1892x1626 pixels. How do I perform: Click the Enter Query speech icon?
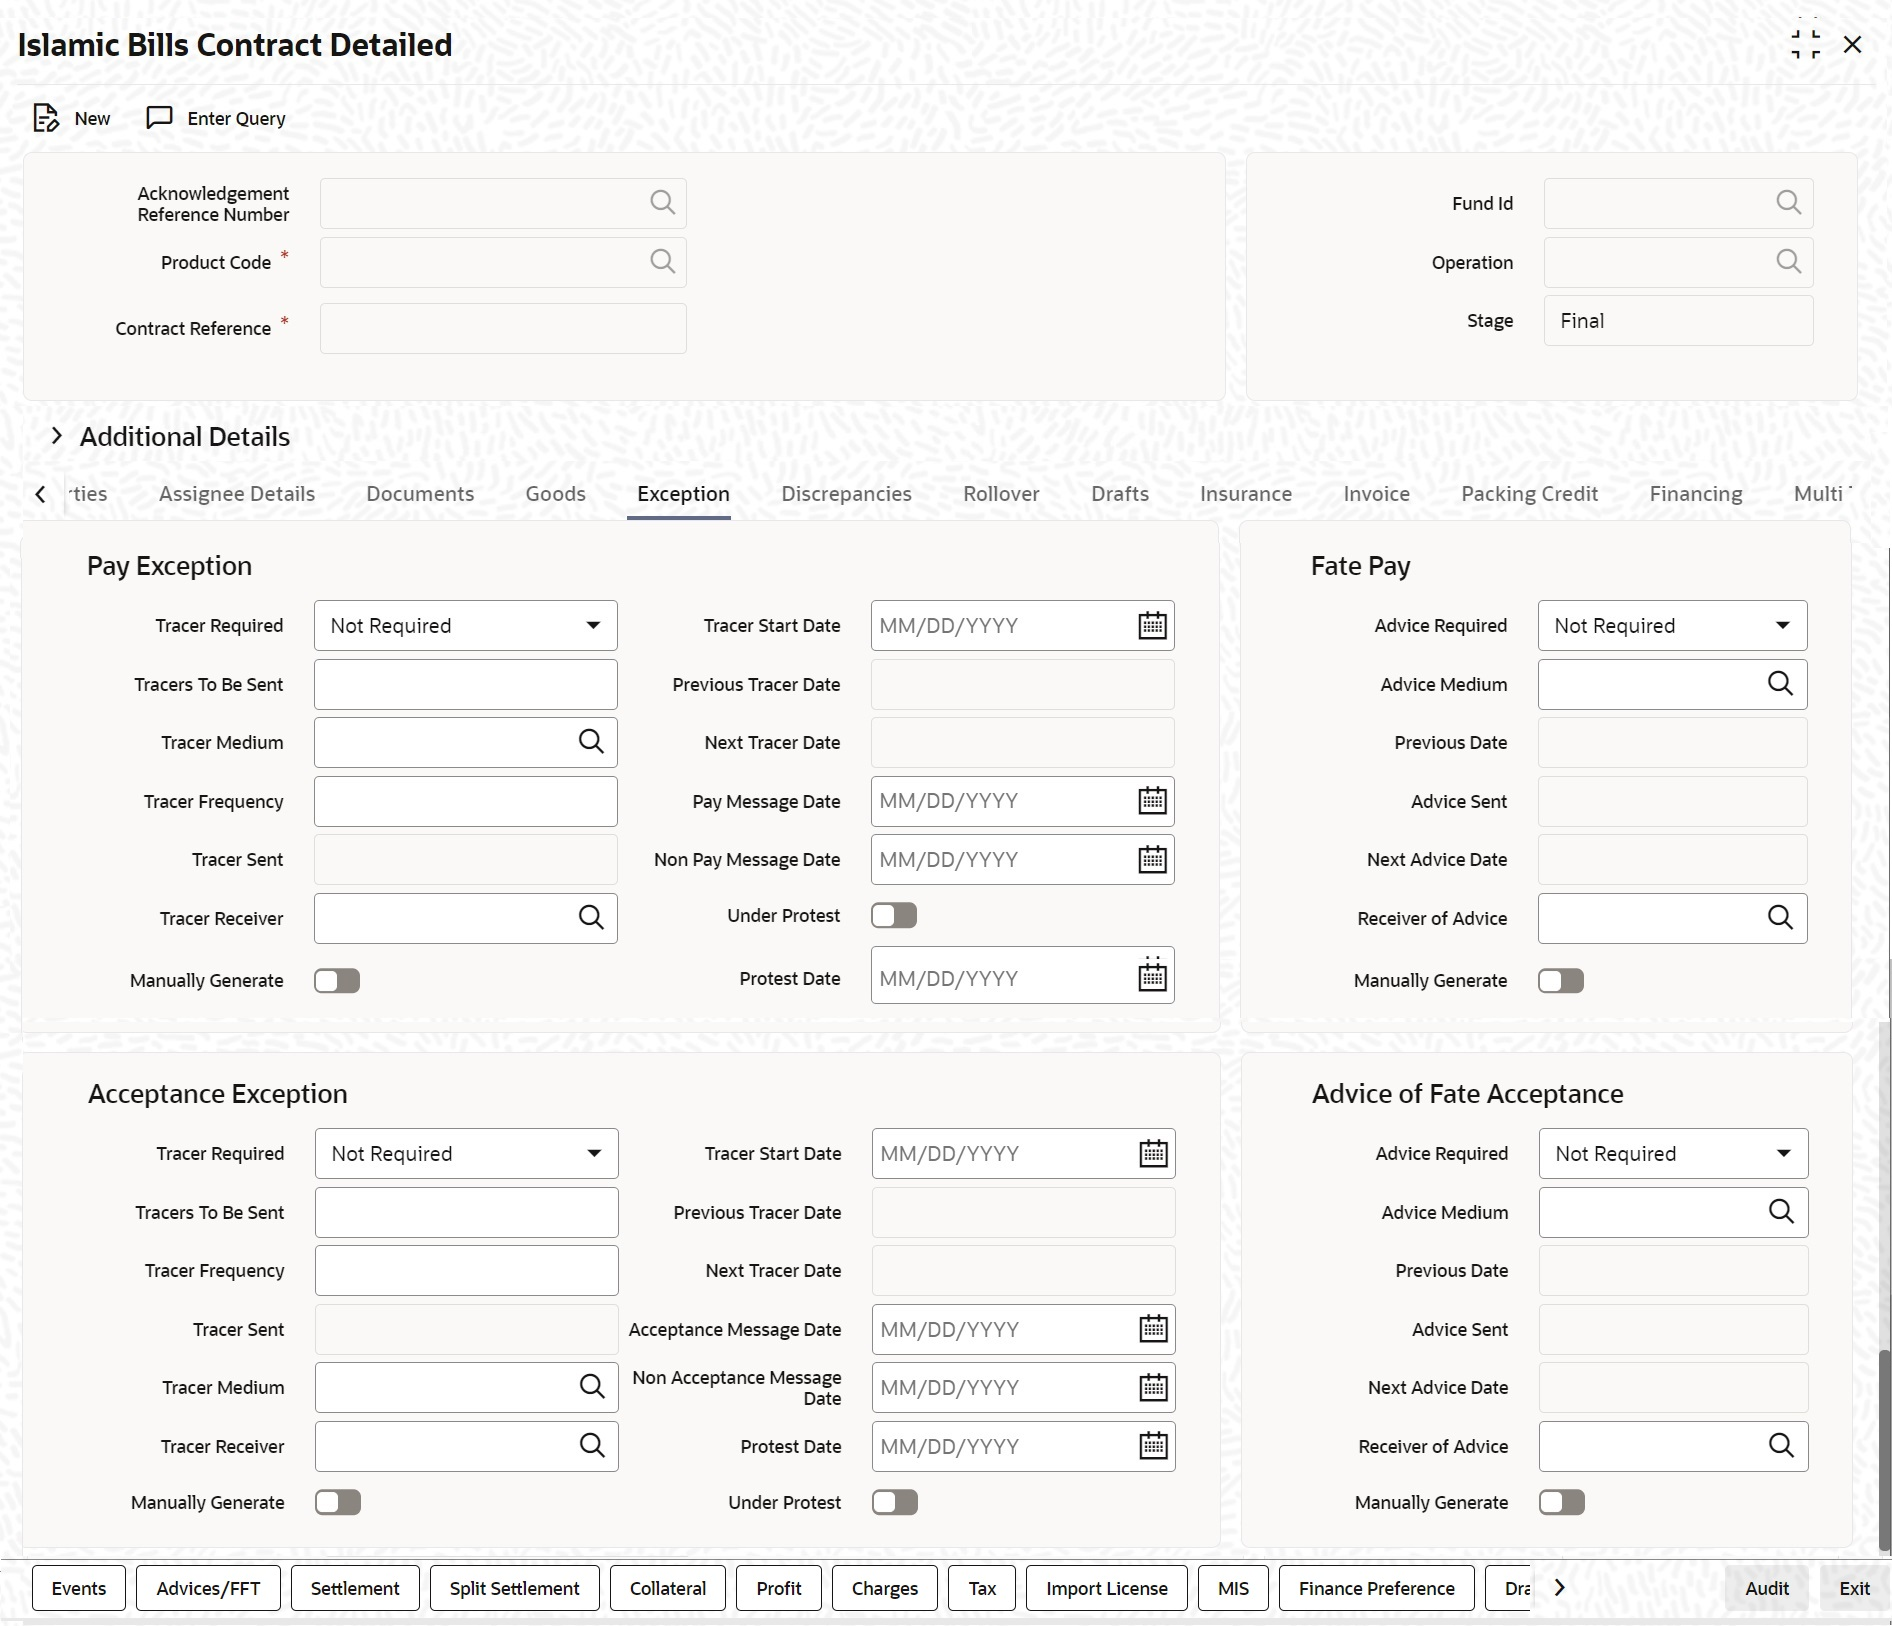(x=159, y=118)
